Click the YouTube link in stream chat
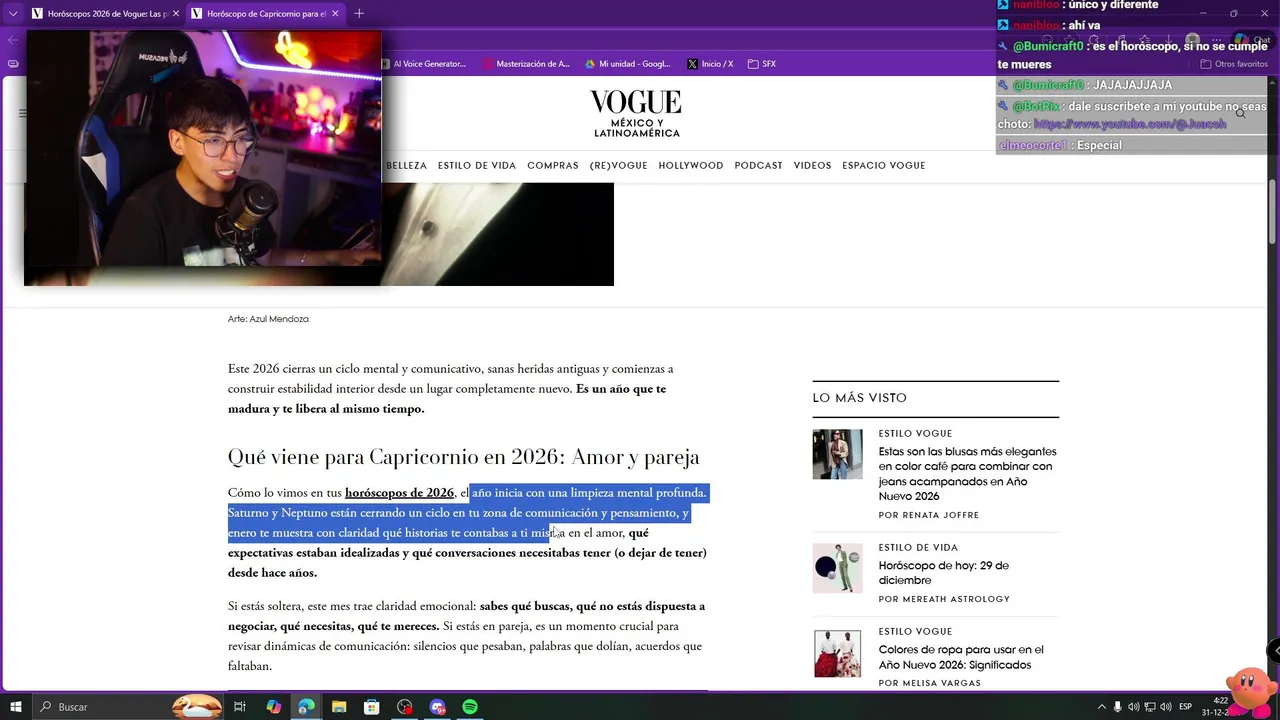 point(1130,125)
